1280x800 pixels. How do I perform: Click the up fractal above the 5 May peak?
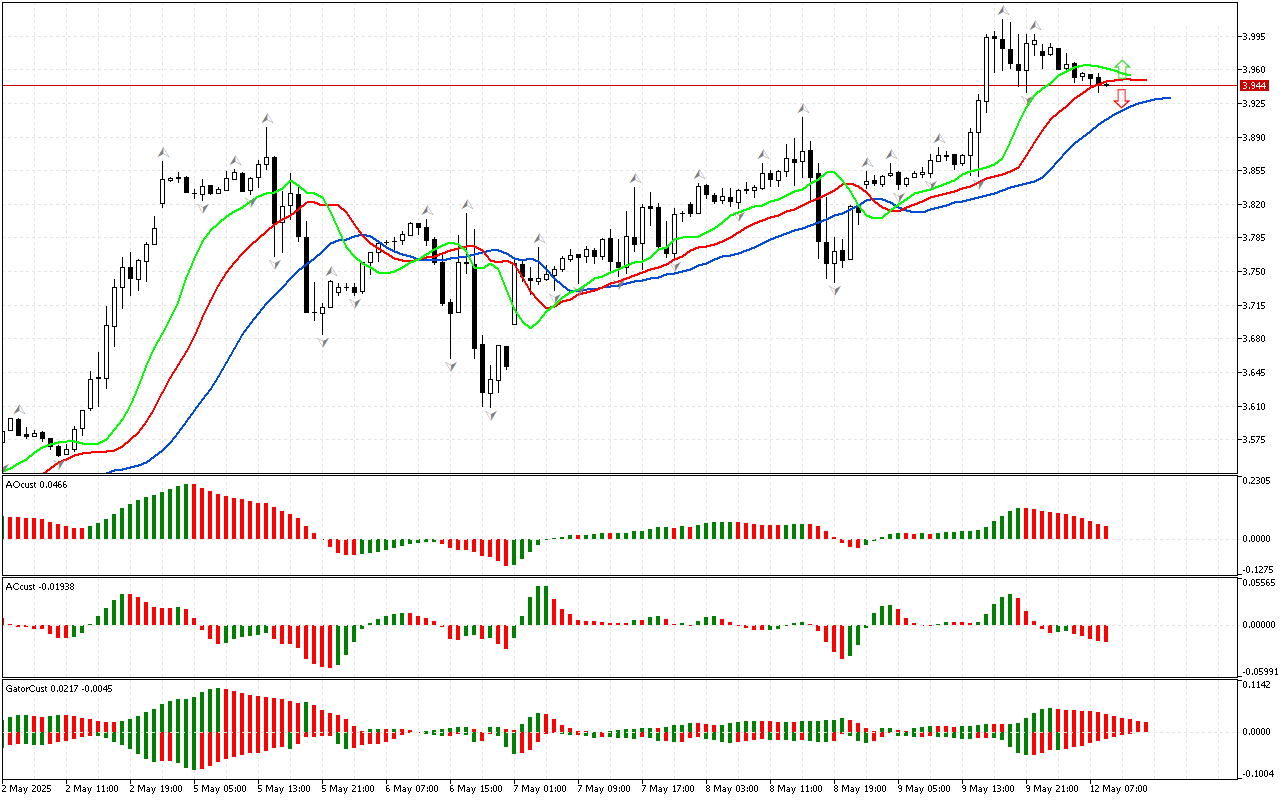[x=267, y=118]
